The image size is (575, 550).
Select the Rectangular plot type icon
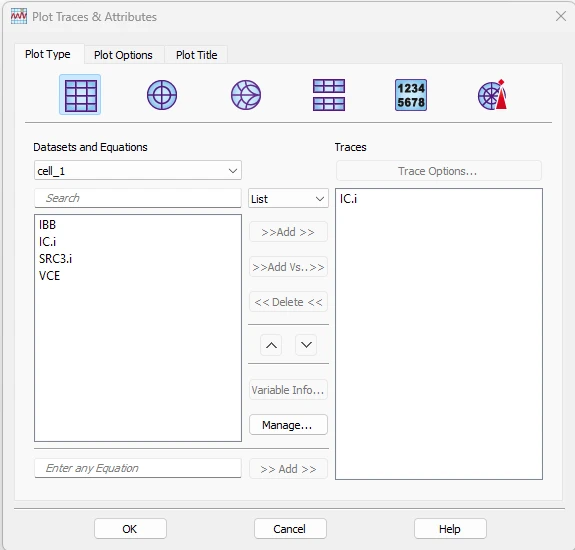(x=80, y=95)
